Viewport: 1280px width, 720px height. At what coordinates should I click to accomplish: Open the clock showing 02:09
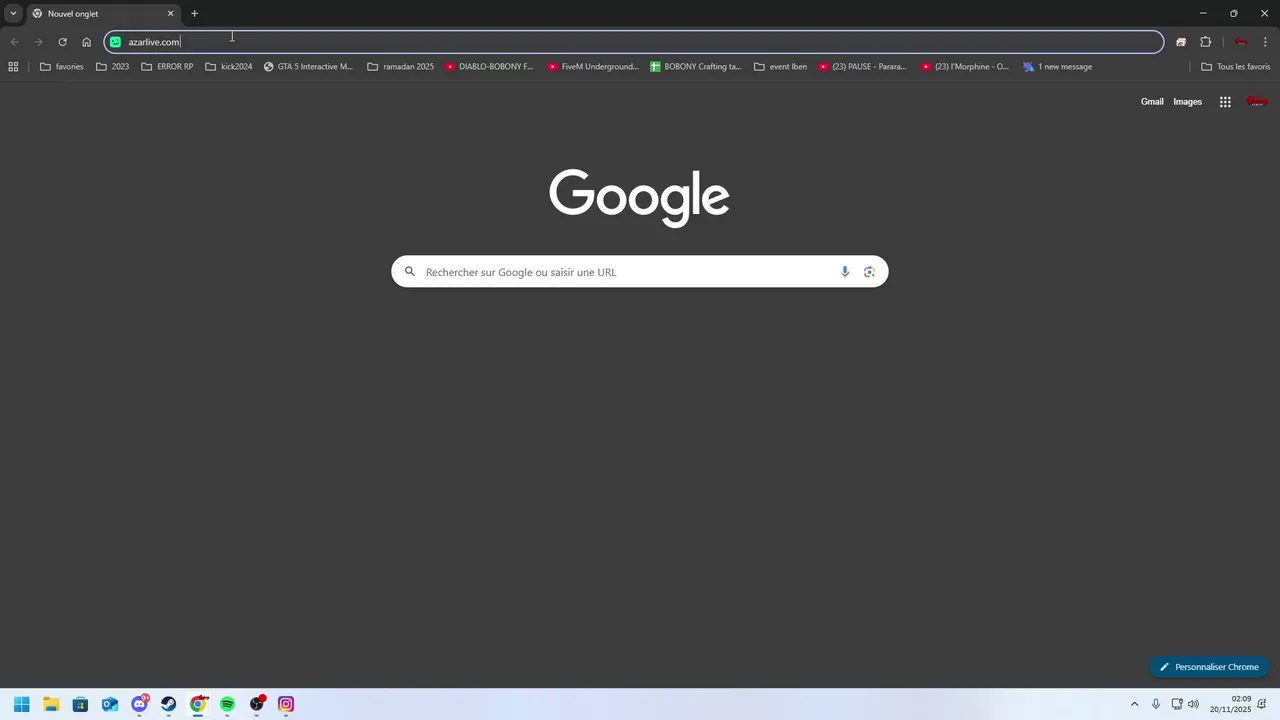click(1231, 704)
